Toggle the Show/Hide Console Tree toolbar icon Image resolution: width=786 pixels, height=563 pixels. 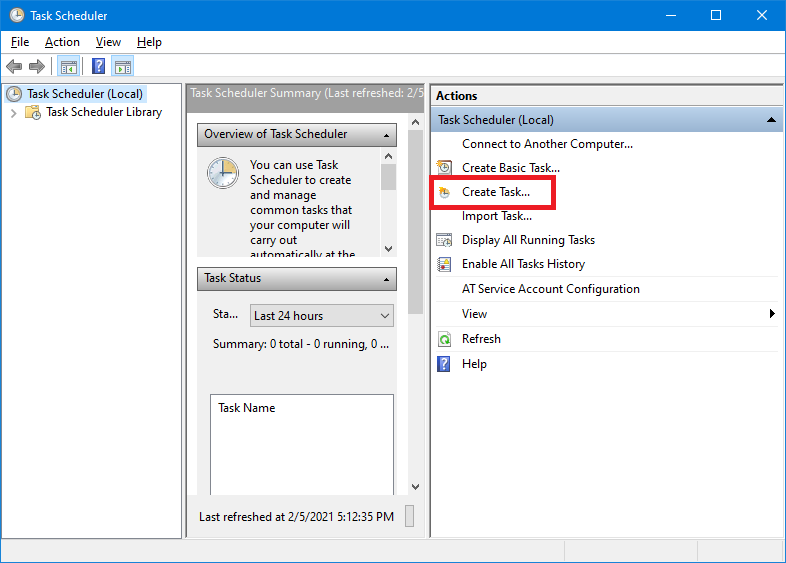(x=69, y=66)
